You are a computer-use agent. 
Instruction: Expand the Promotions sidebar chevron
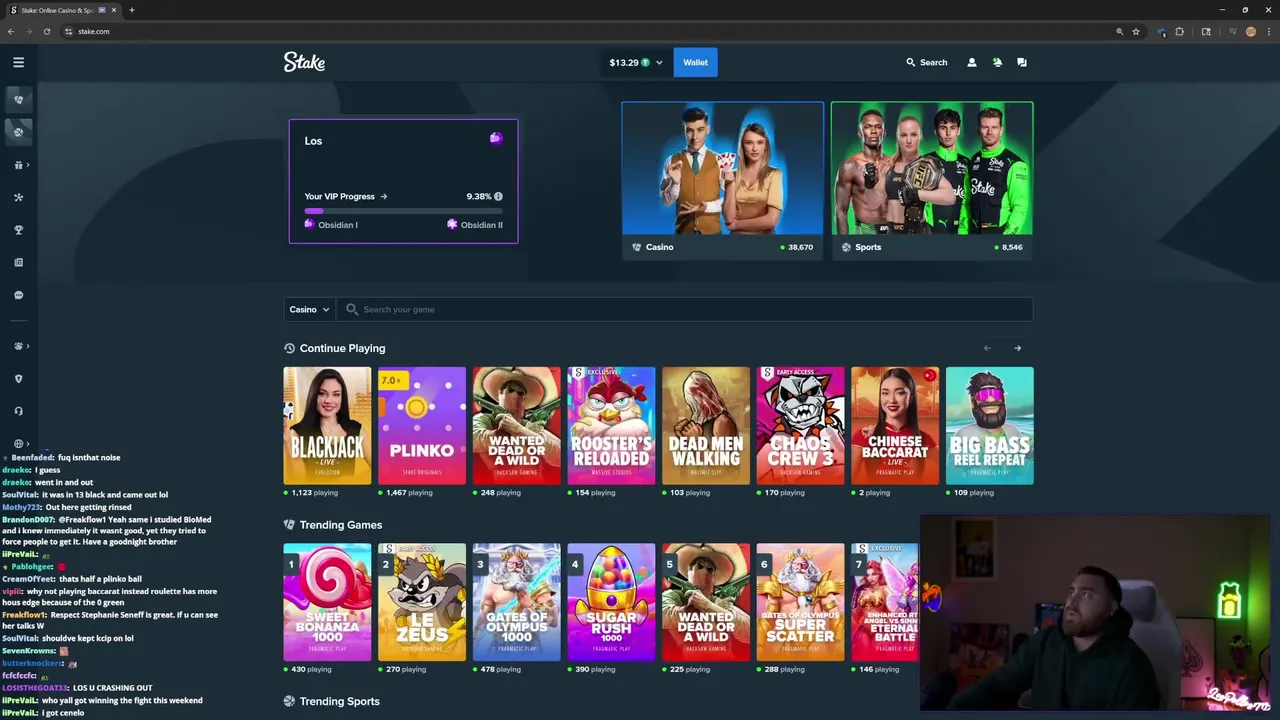pyautogui.click(x=28, y=165)
